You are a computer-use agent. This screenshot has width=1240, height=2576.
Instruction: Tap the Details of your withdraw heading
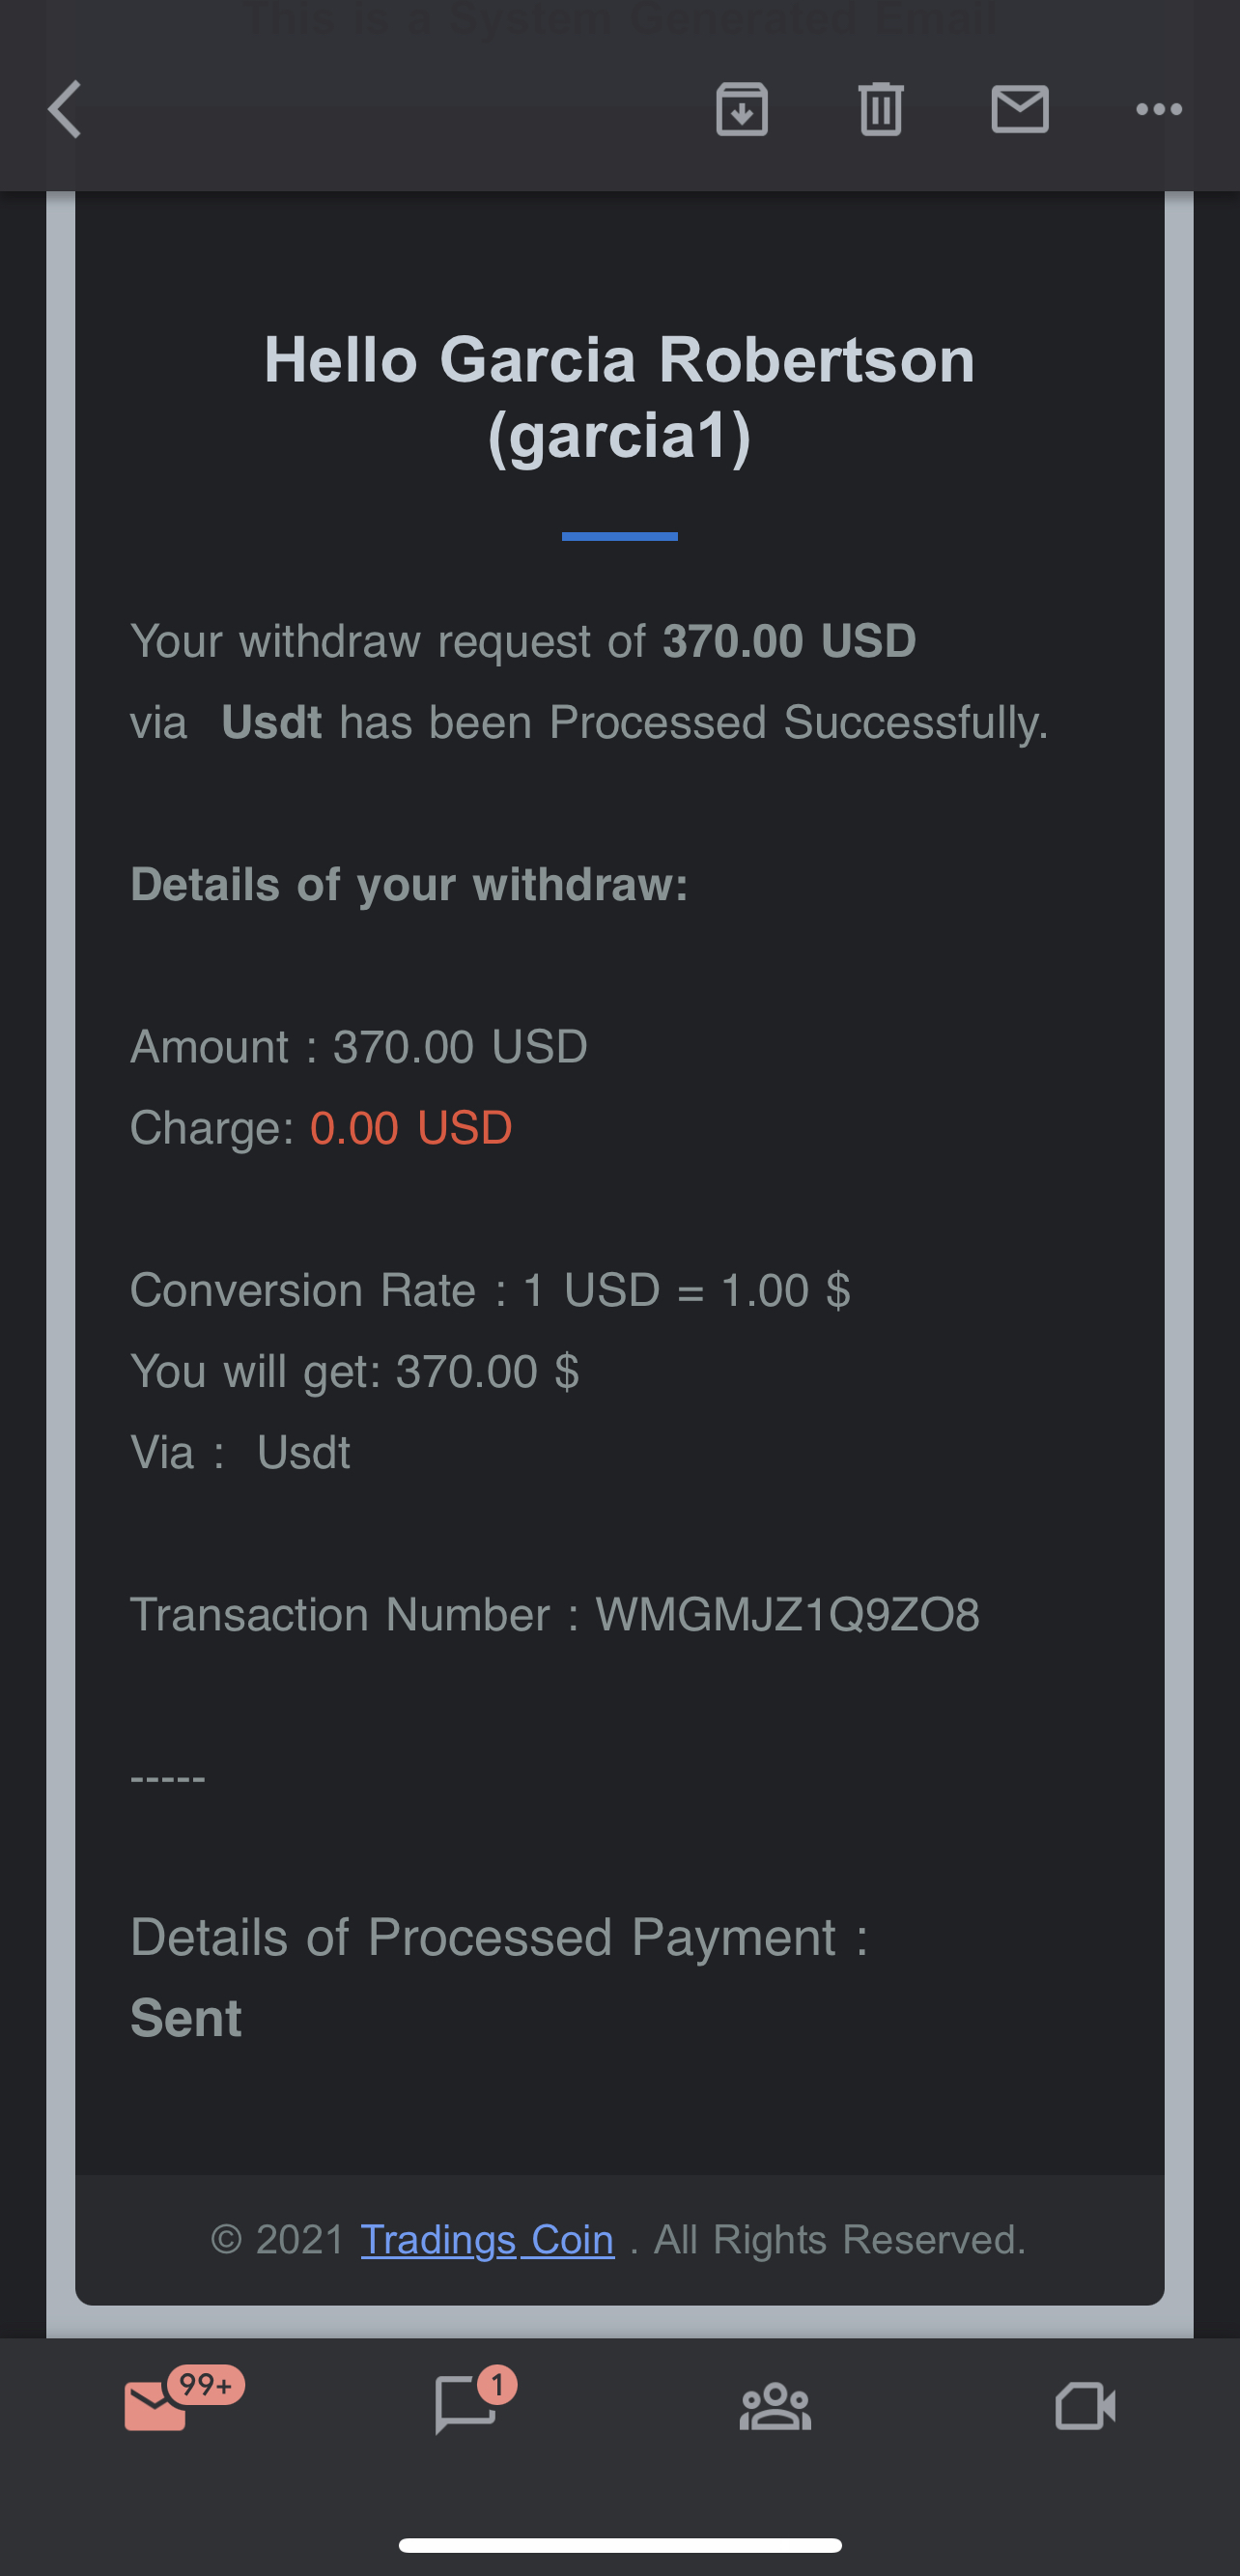(409, 885)
